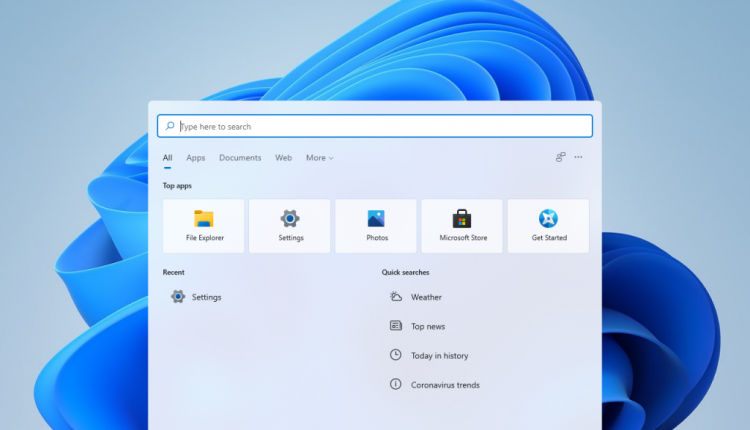Open the Photos app tile
750x430 pixels.
(376, 225)
